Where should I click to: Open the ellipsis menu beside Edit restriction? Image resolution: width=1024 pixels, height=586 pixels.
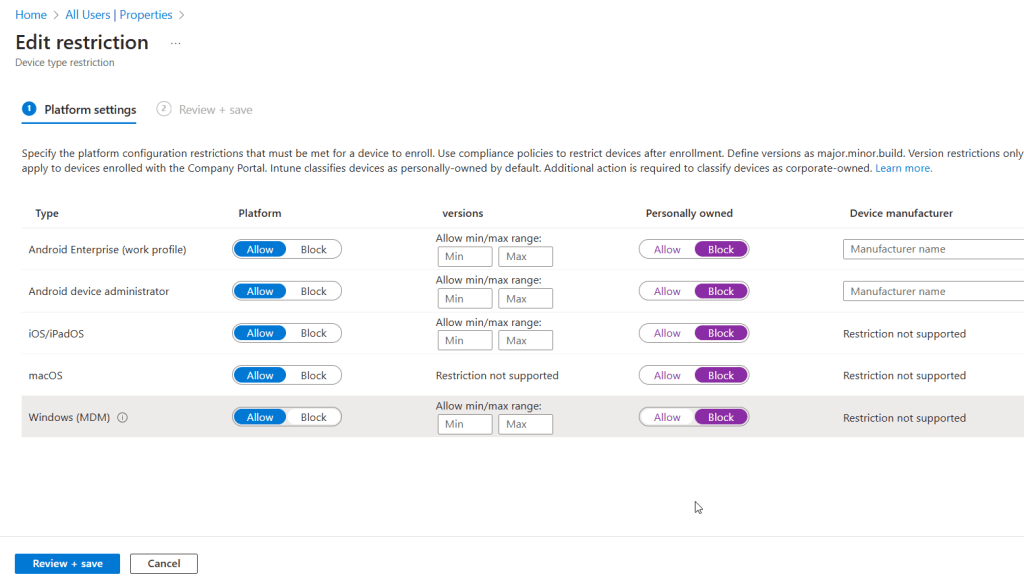point(176,44)
